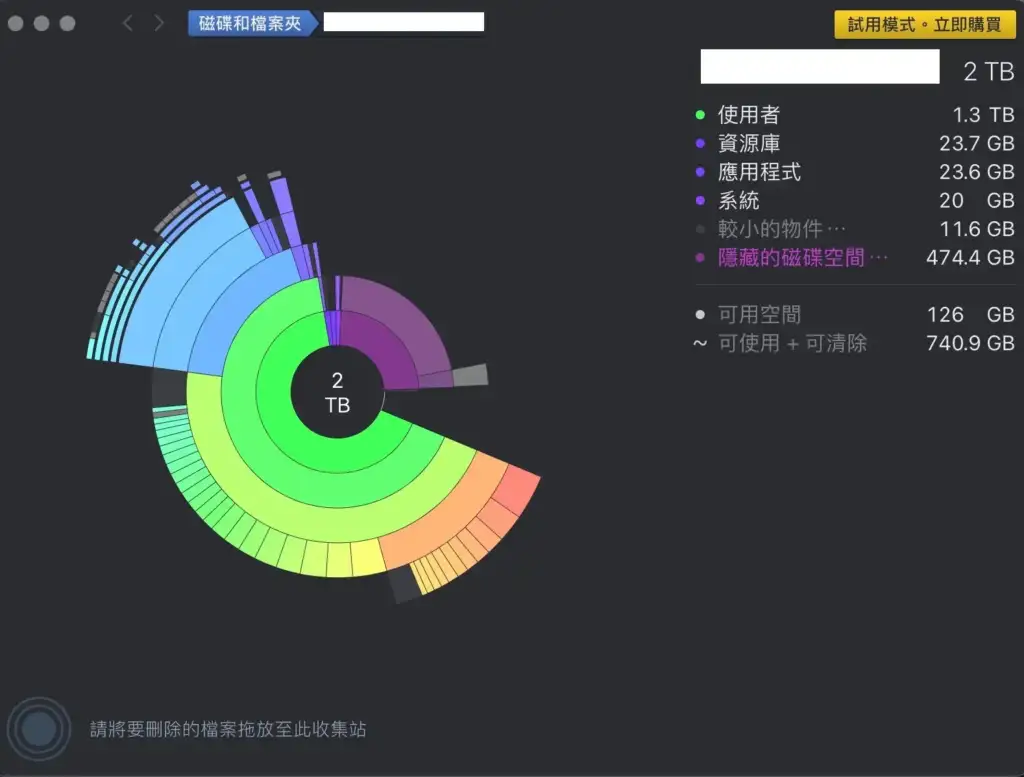Click the gray dot beside 較小的物件
The image size is (1024, 777).
[700, 230]
